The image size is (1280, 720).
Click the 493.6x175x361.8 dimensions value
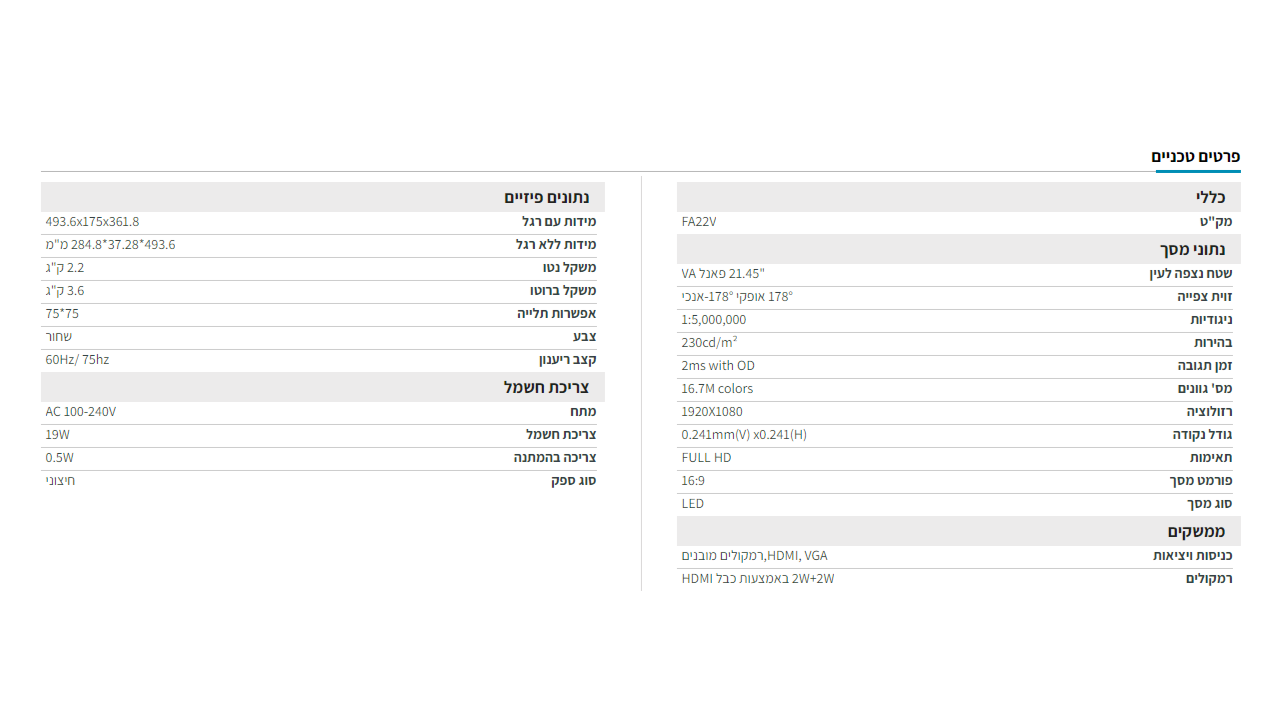[x=92, y=222]
